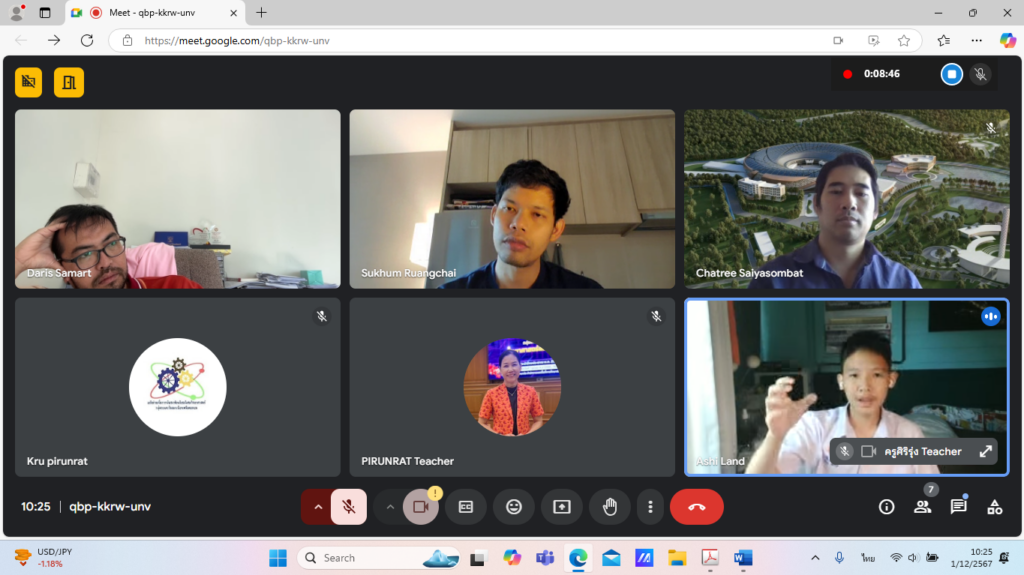This screenshot has height=575, width=1024.
Task: Open the activities icon
Action: tap(994, 506)
